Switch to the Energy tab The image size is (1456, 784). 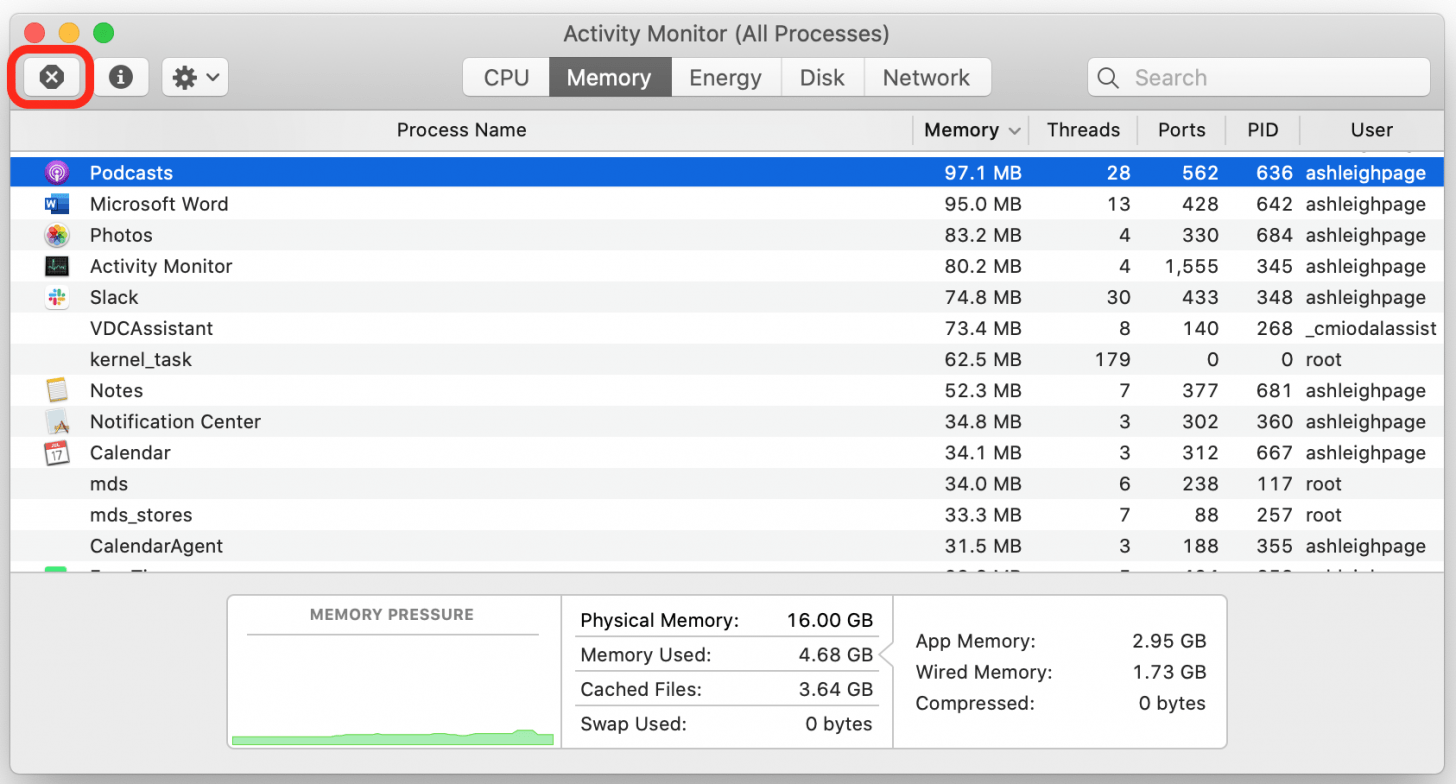[x=725, y=78]
